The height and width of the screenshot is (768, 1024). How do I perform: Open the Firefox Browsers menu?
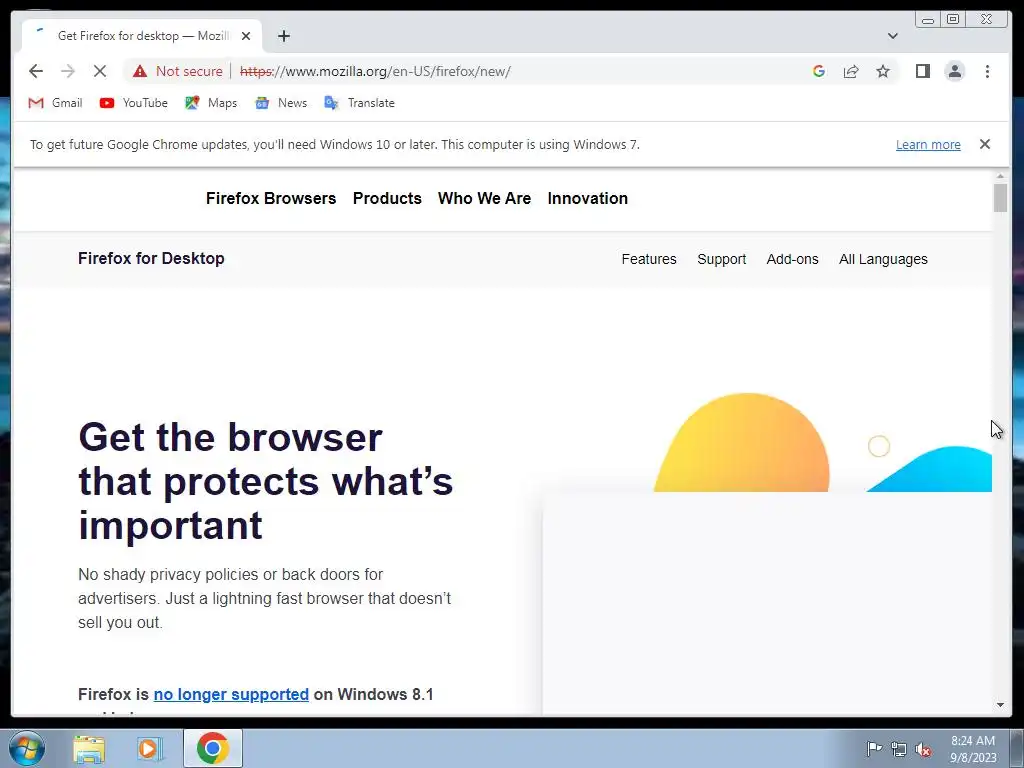coord(271,199)
